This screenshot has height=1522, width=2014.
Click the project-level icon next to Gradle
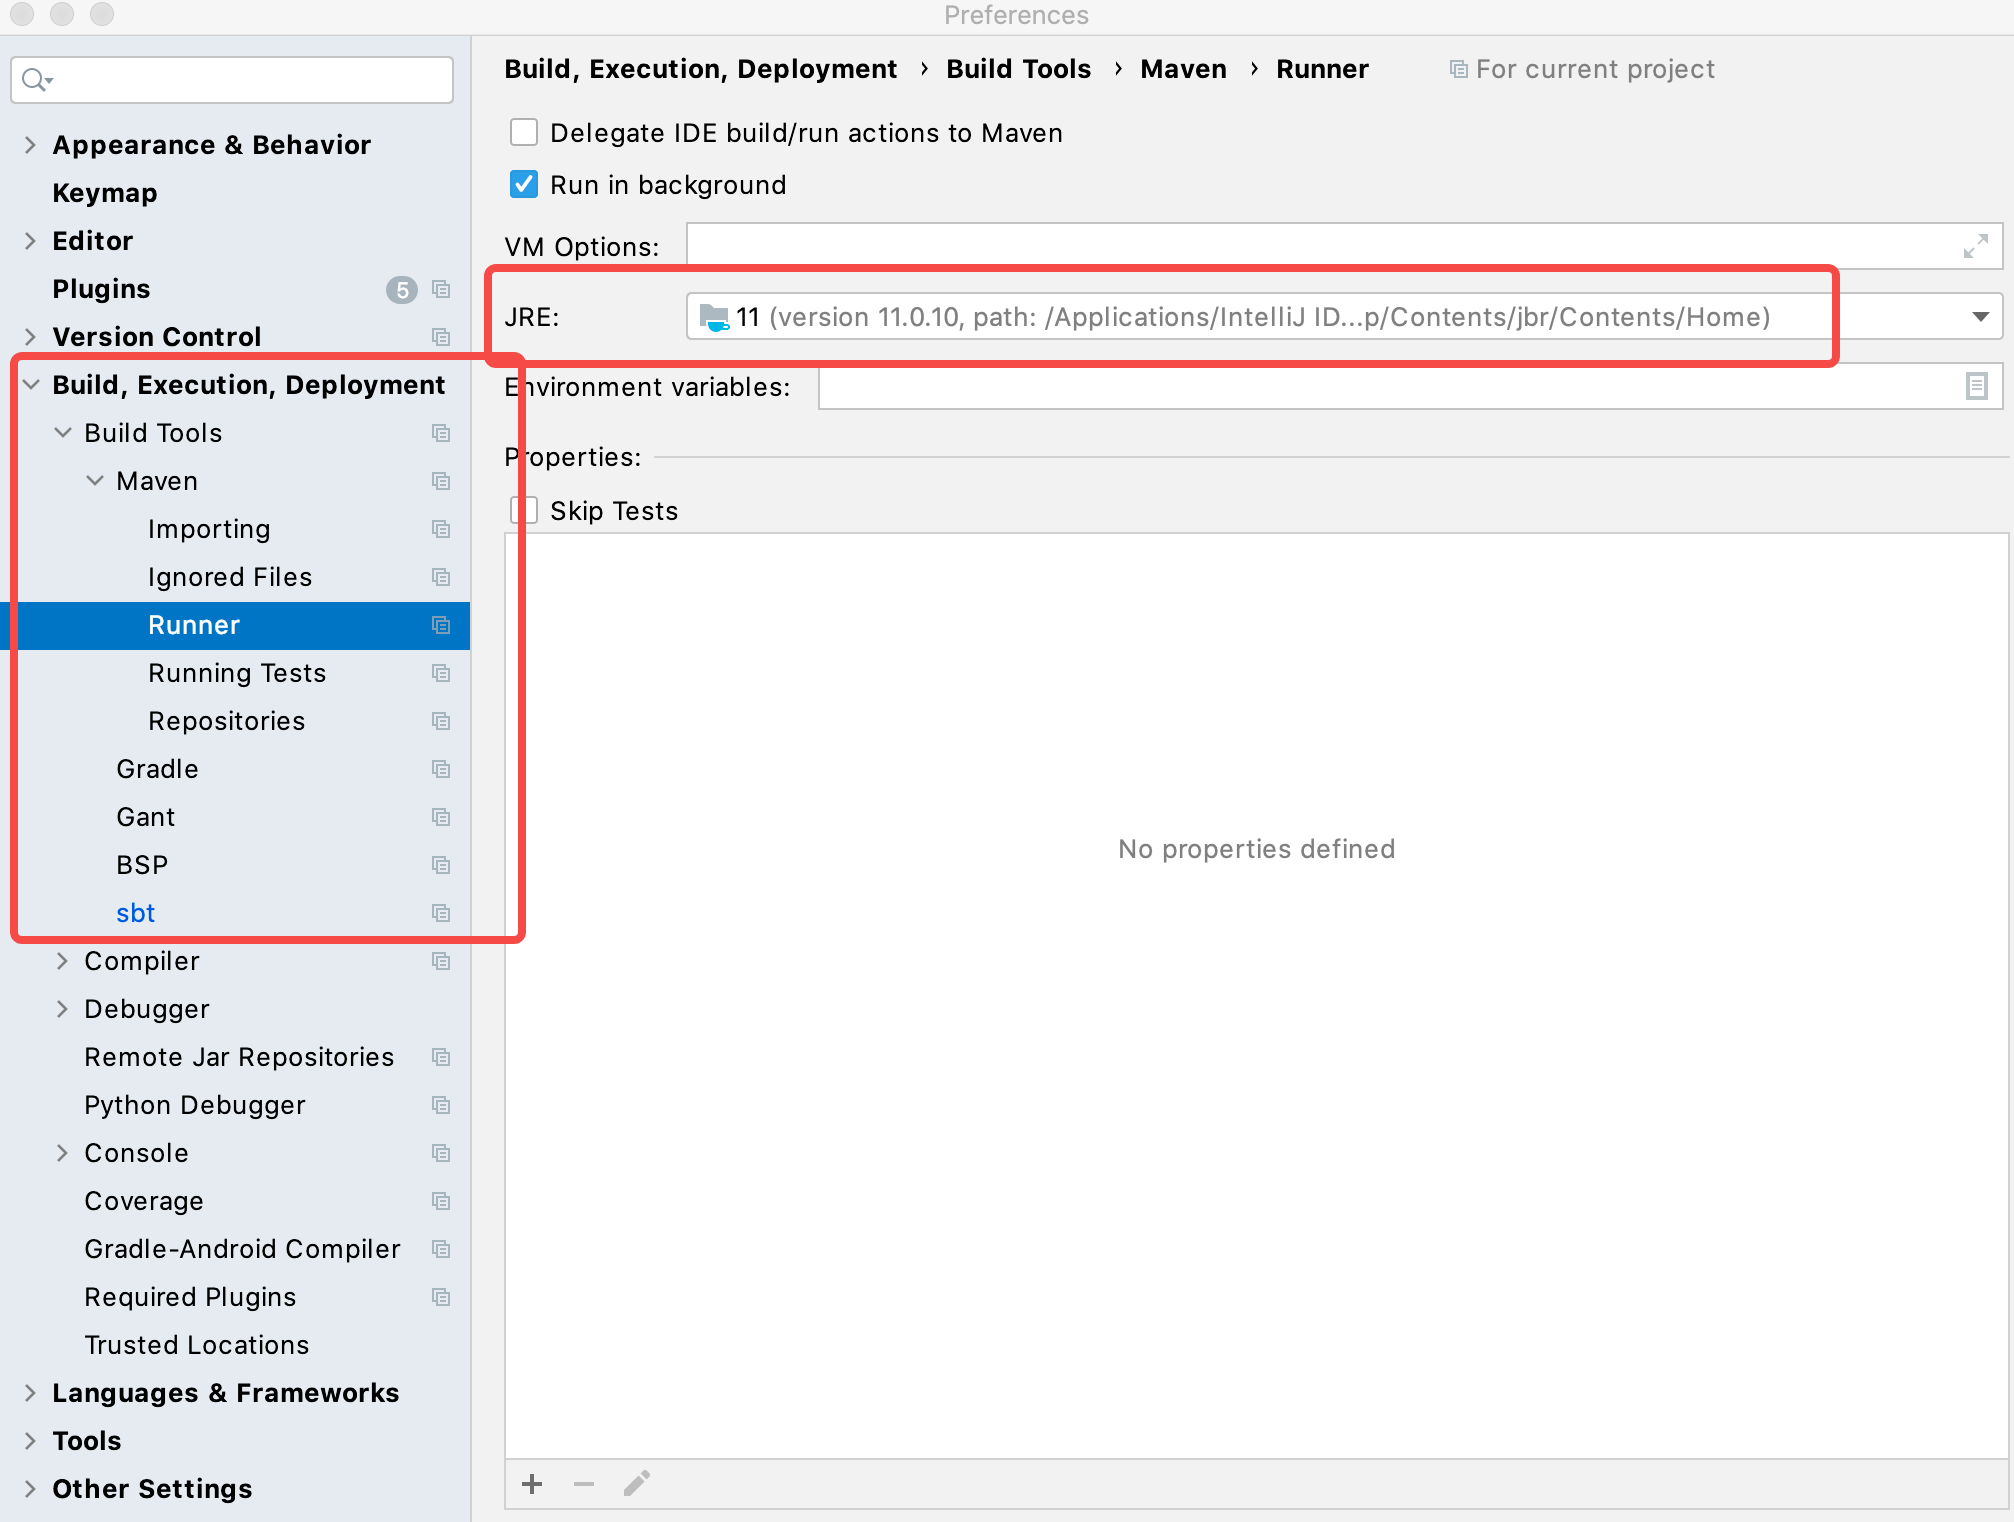tap(441, 769)
